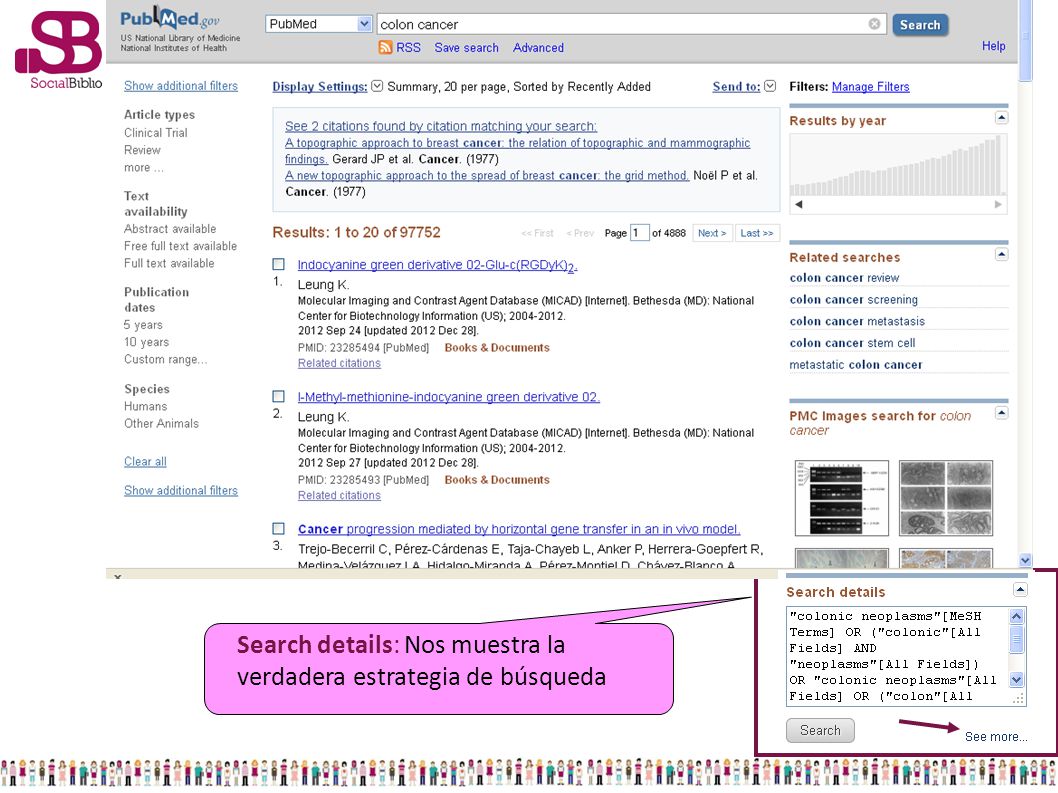The width and height of the screenshot is (1058, 793).
Task: Click the page vertical scrollbar thumb
Action: pyautogui.click(x=1026, y=42)
